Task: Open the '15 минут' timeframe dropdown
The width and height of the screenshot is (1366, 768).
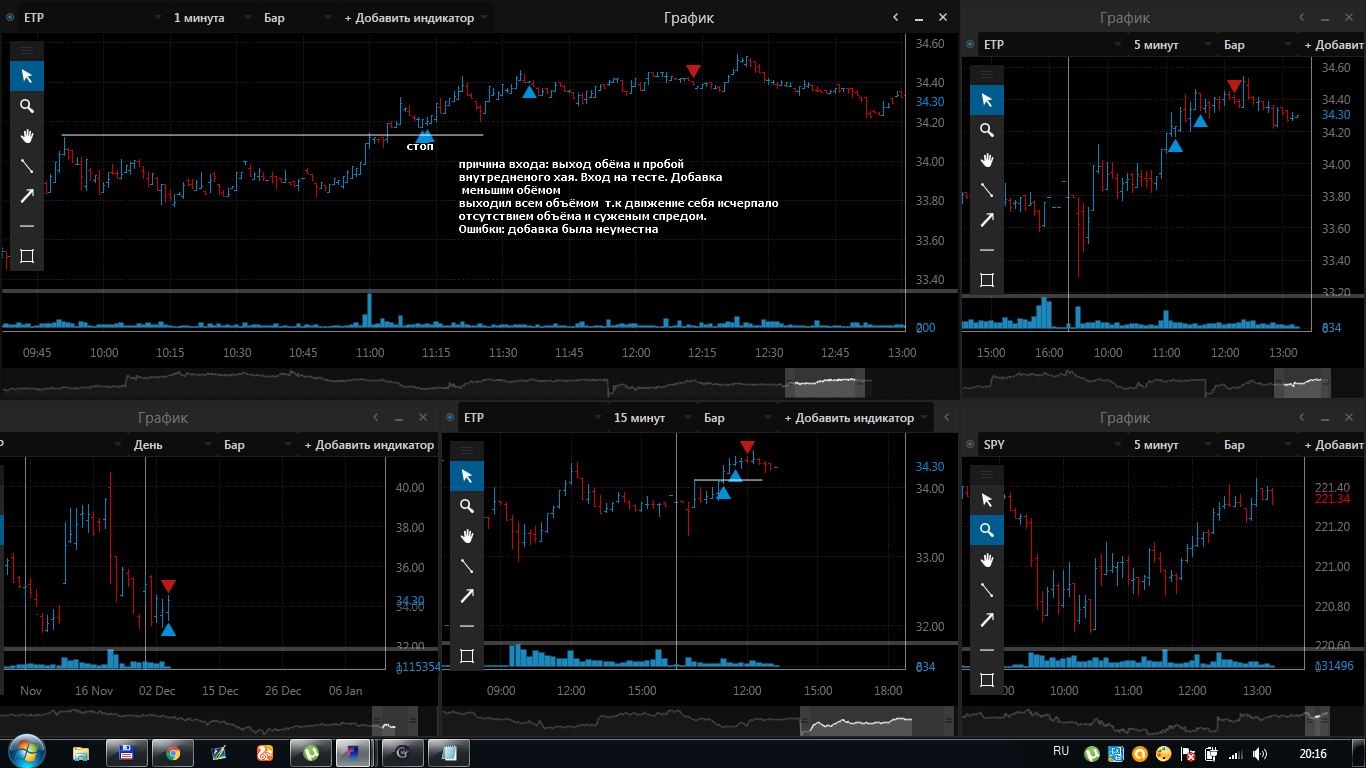Action: 651,418
